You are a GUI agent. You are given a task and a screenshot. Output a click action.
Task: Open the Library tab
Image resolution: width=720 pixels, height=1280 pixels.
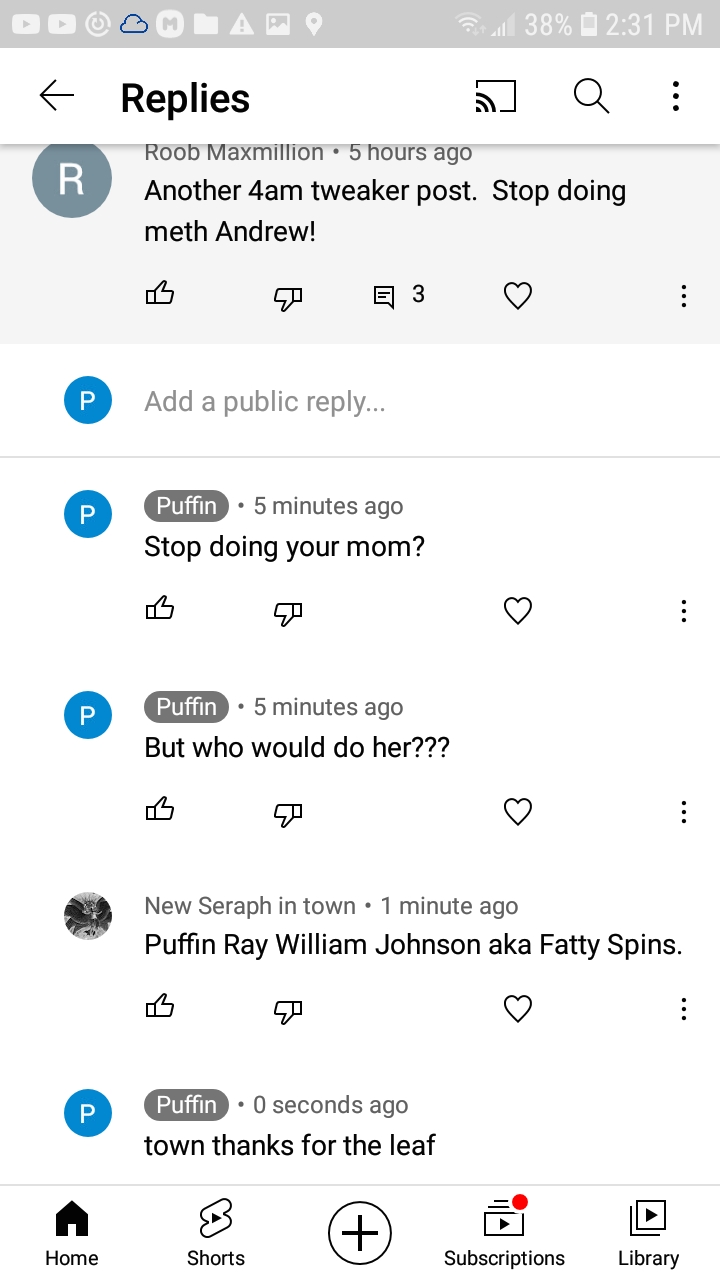tap(648, 1233)
